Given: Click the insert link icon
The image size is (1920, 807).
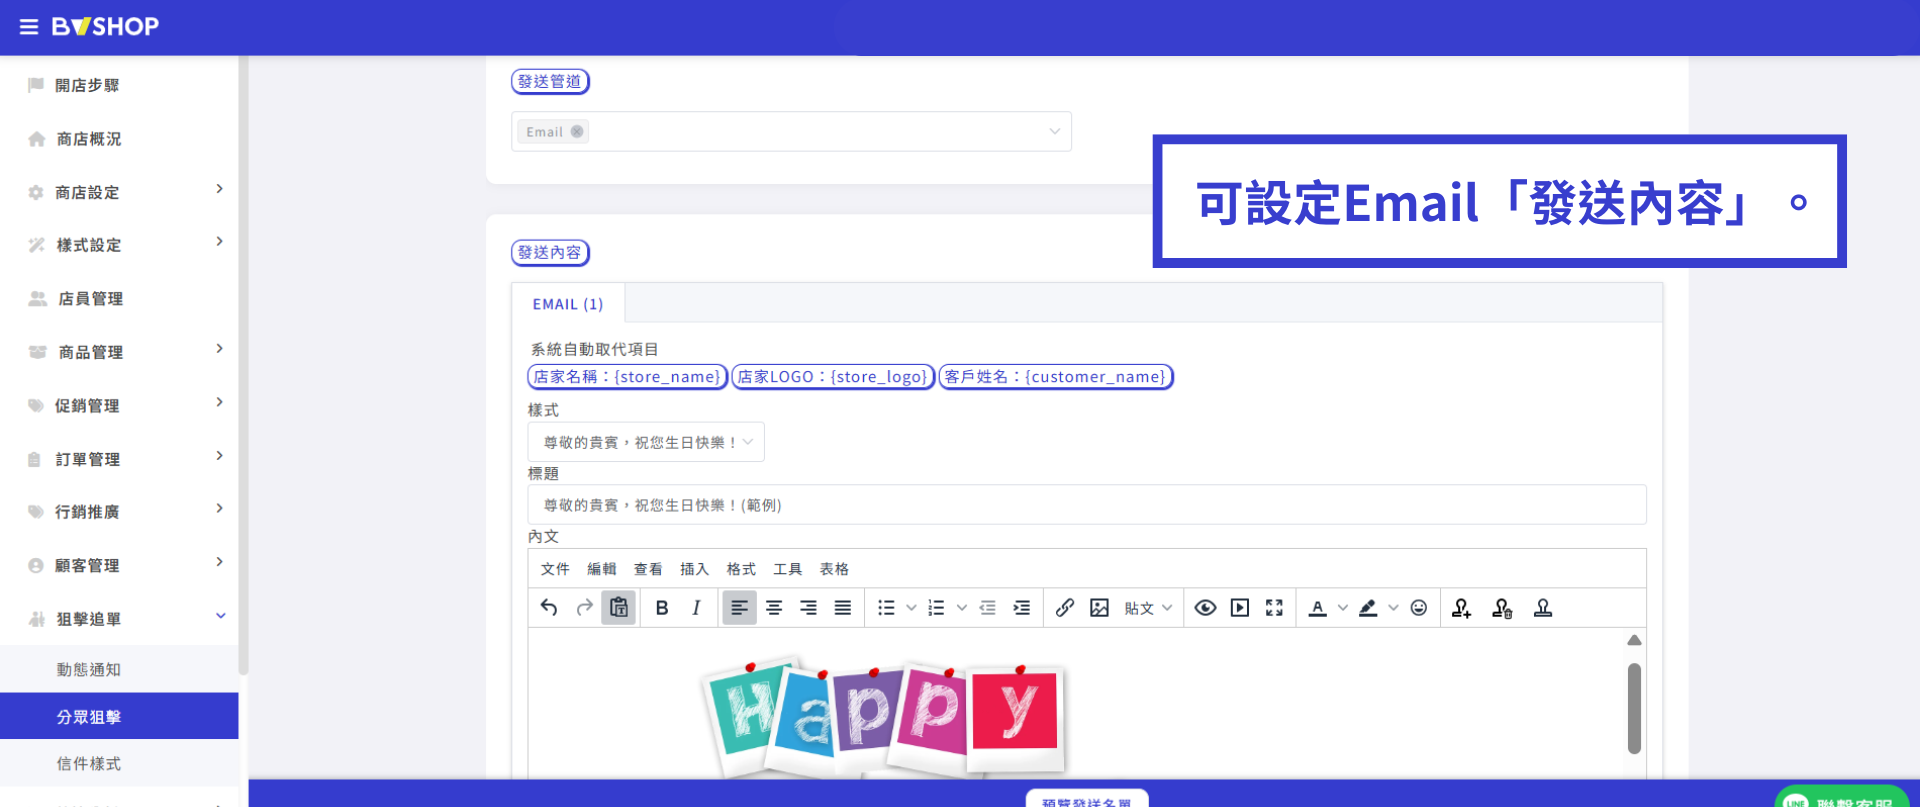Looking at the screenshot, I should 1065,608.
